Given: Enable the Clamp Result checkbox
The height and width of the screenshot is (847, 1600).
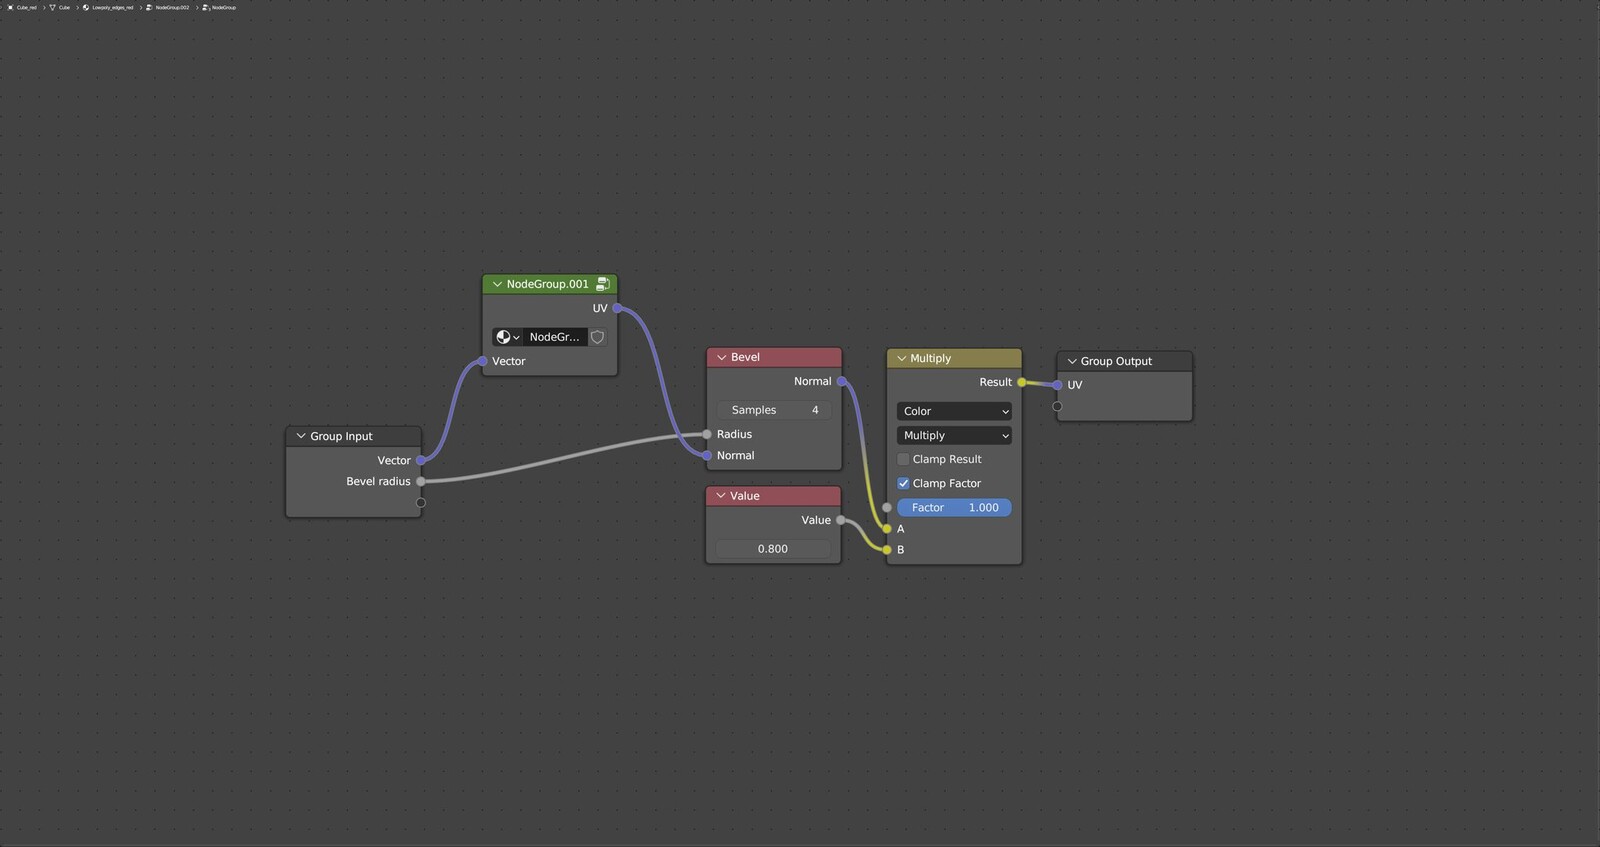Looking at the screenshot, I should coord(903,459).
